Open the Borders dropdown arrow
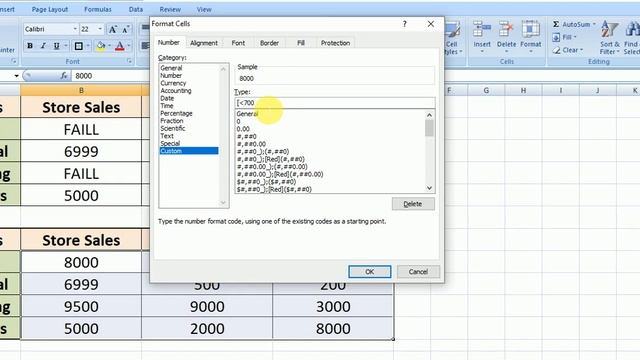 [x=87, y=46]
